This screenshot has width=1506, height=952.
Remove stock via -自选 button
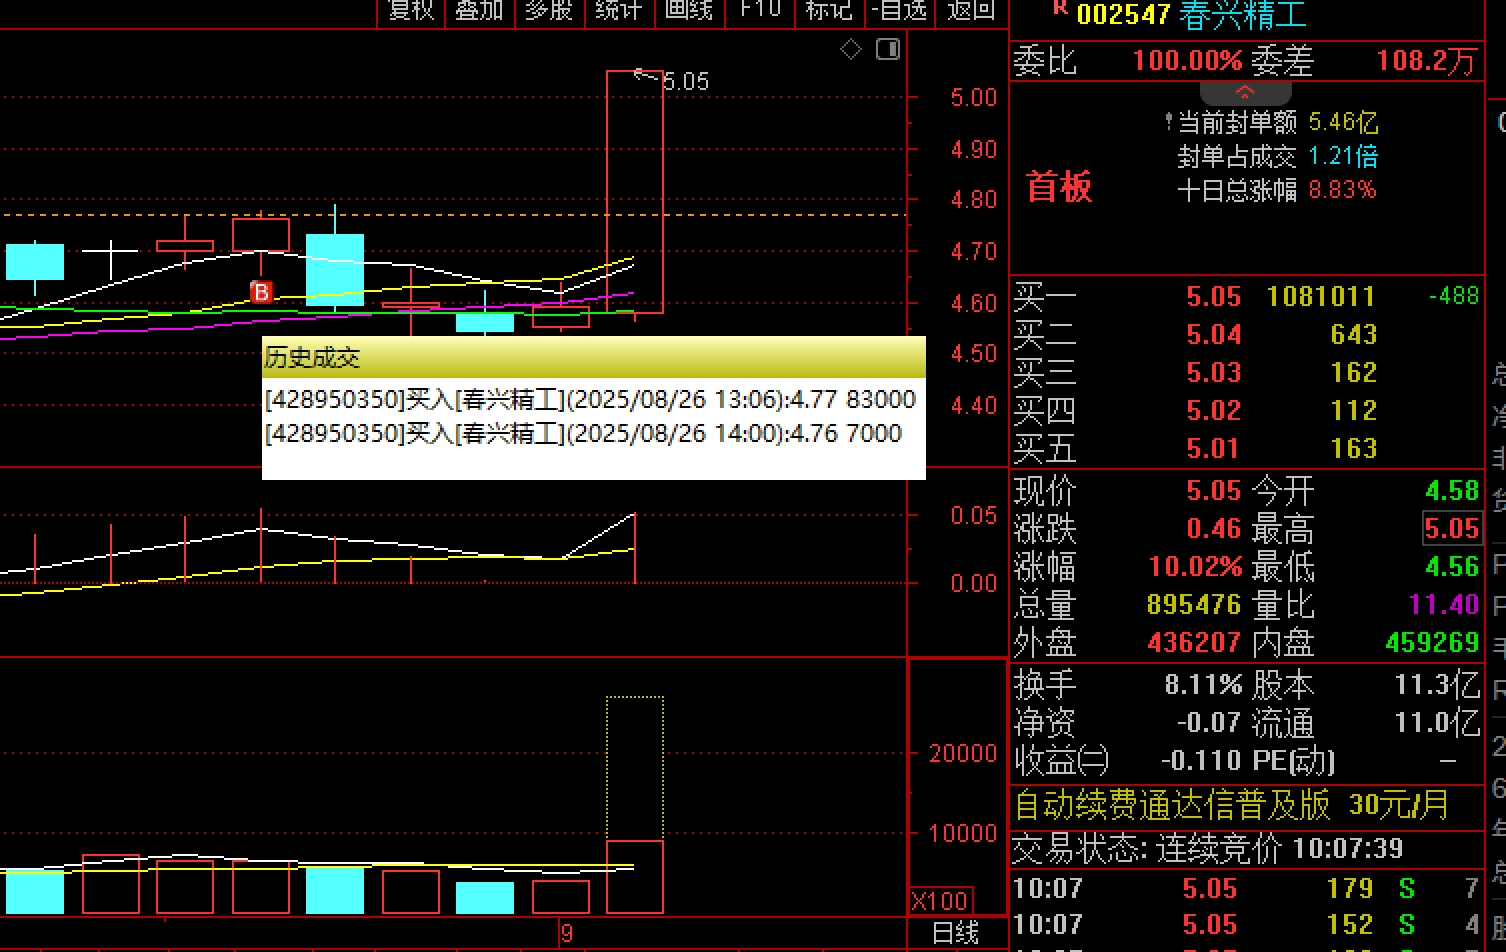pyautogui.click(x=899, y=10)
